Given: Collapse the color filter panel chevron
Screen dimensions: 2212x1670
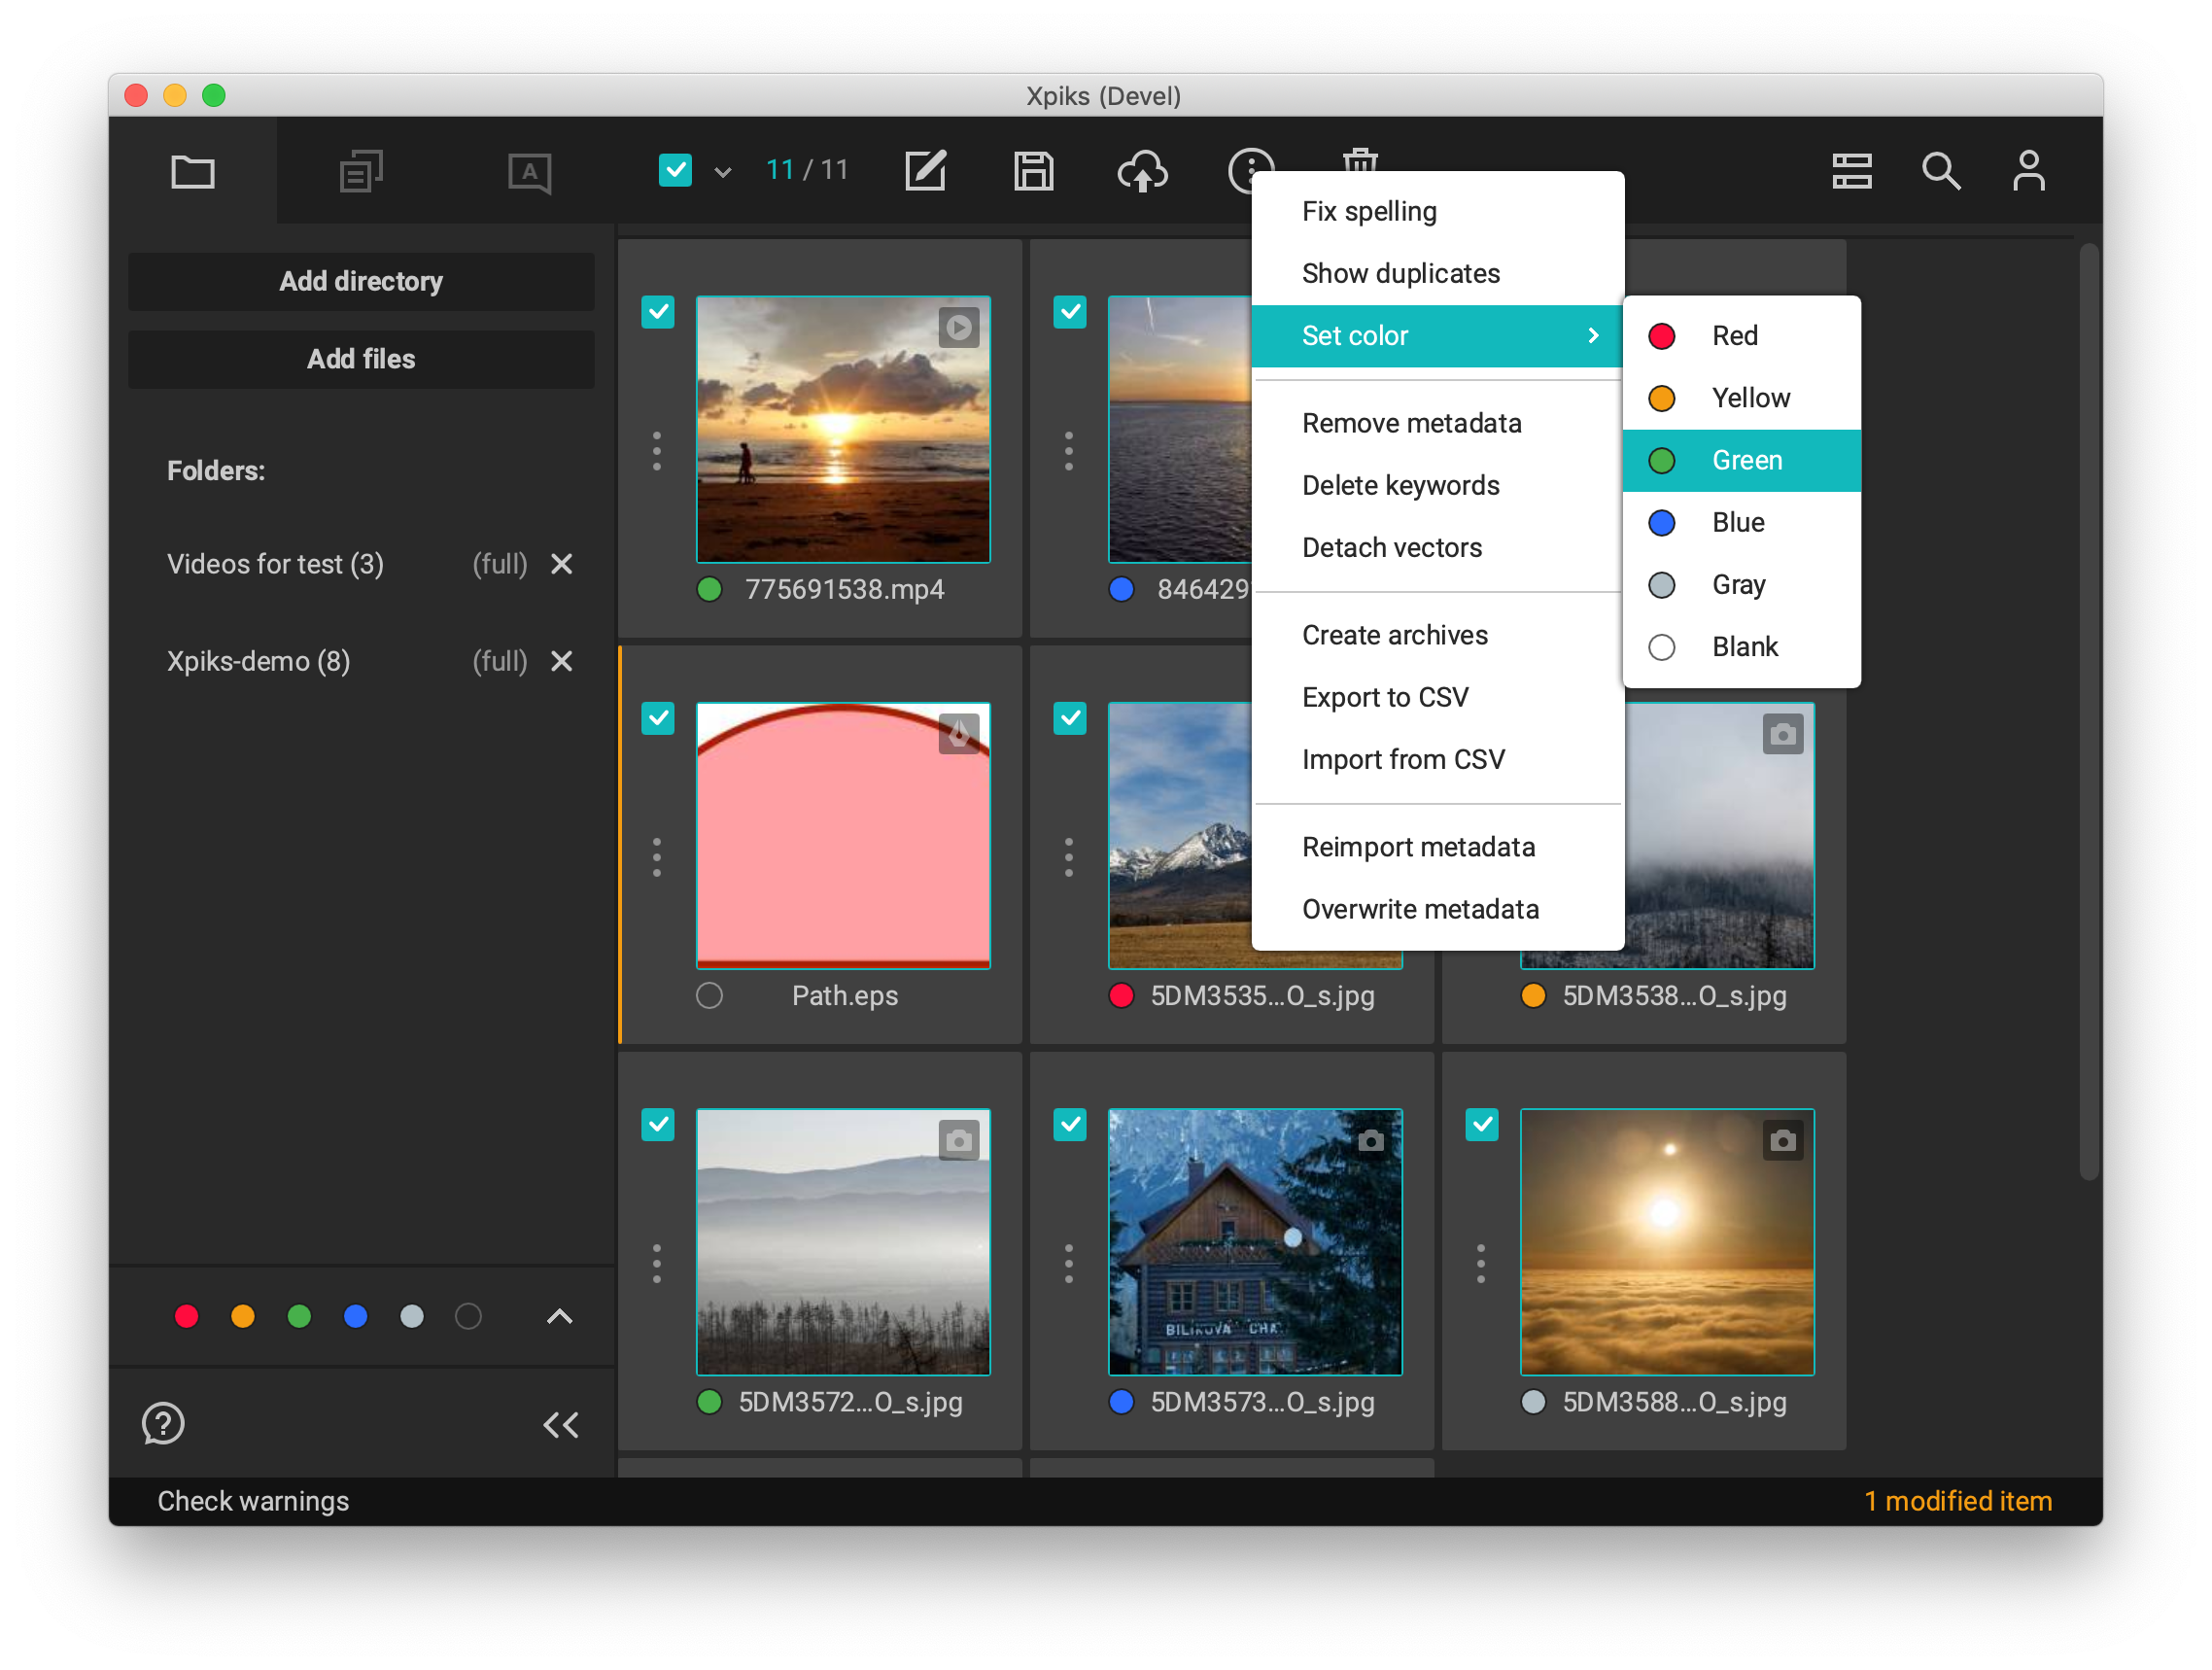Looking at the screenshot, I should [x=560, y=1316].
